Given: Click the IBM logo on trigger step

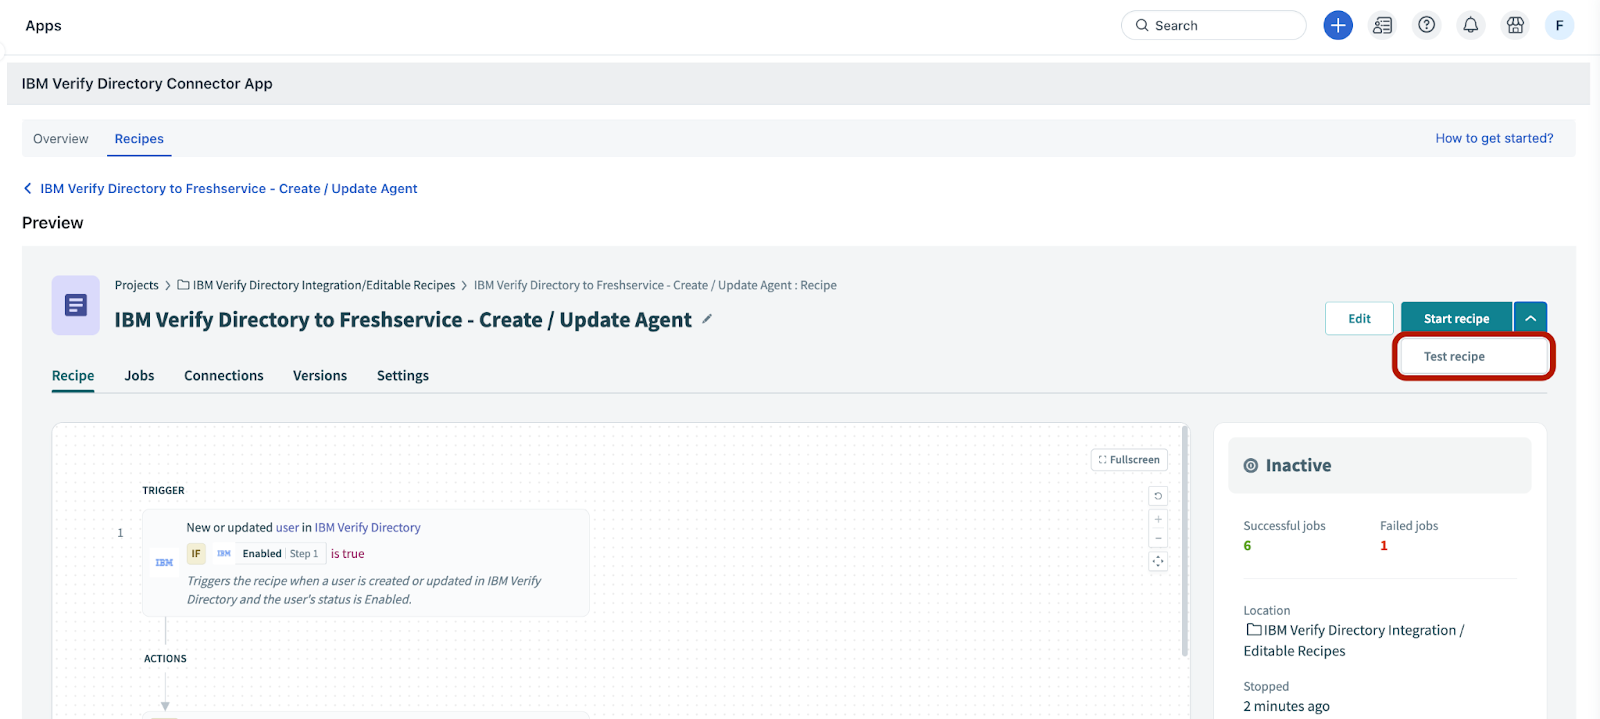Looking at the screenshot, I should 164,563.
